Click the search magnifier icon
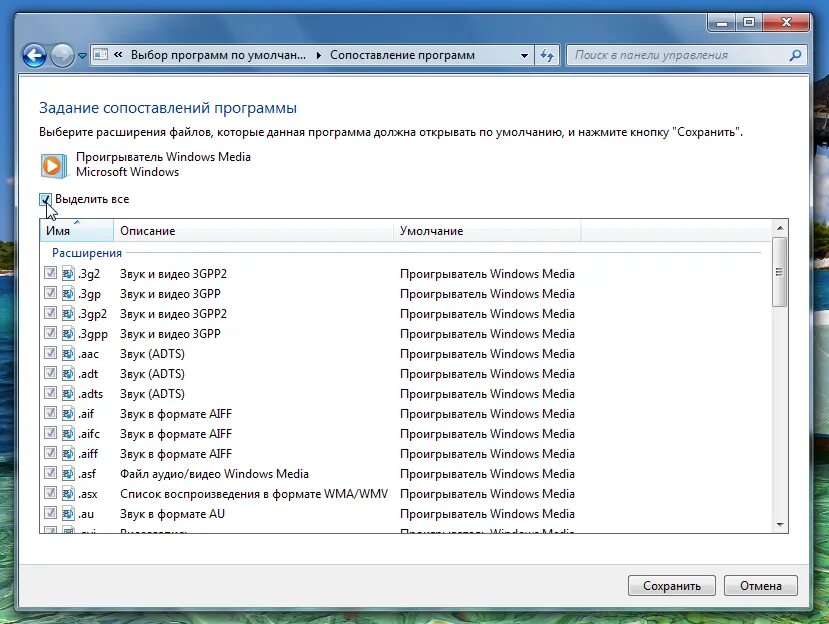The width and height of the screenshot is (829, 624). tap(795, 55)
